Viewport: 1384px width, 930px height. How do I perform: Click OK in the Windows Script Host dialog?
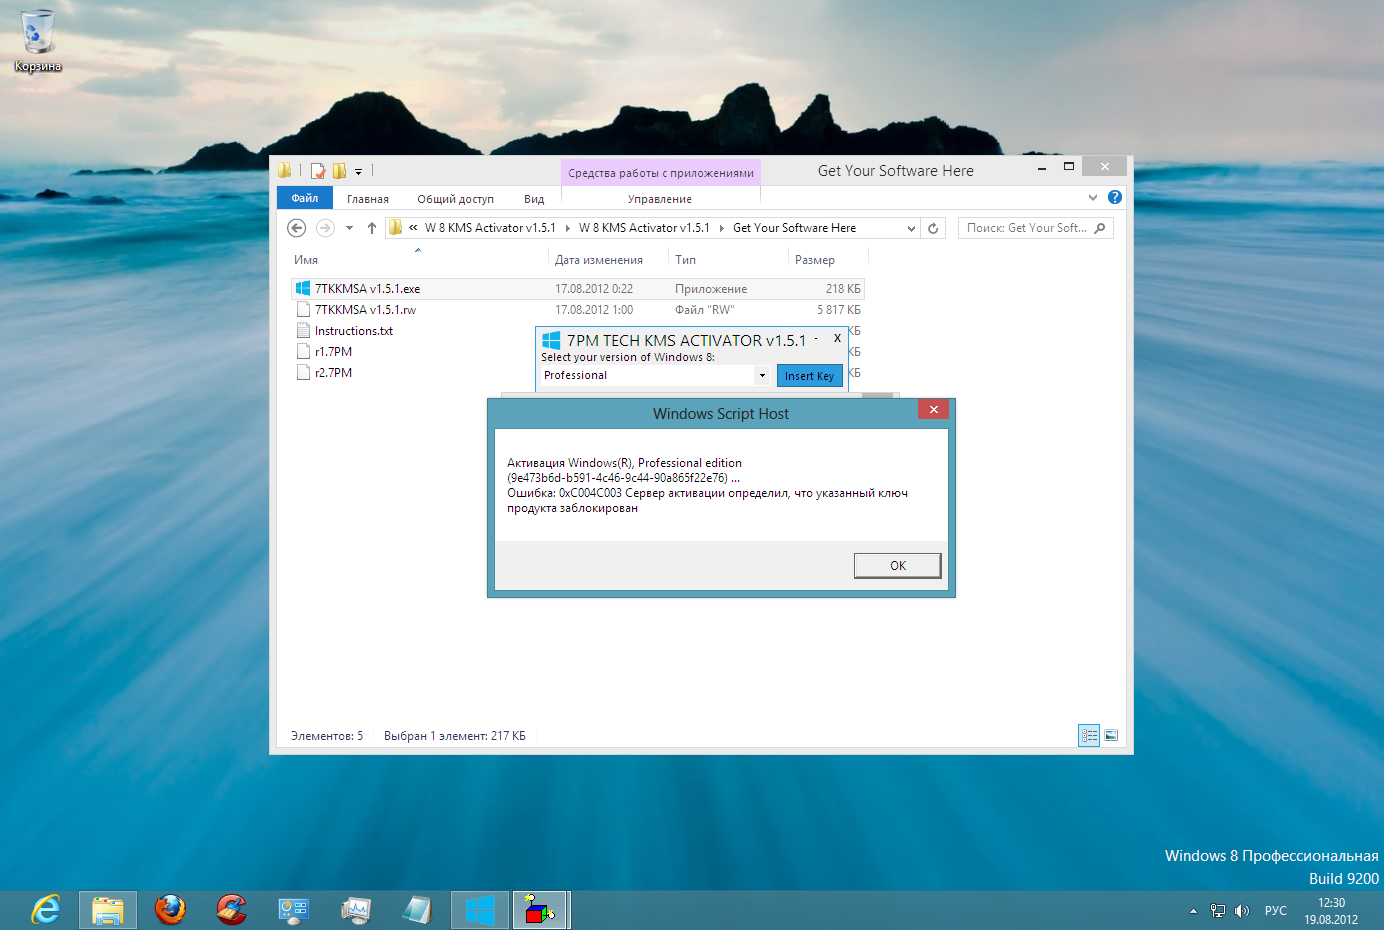click(897, 566)
